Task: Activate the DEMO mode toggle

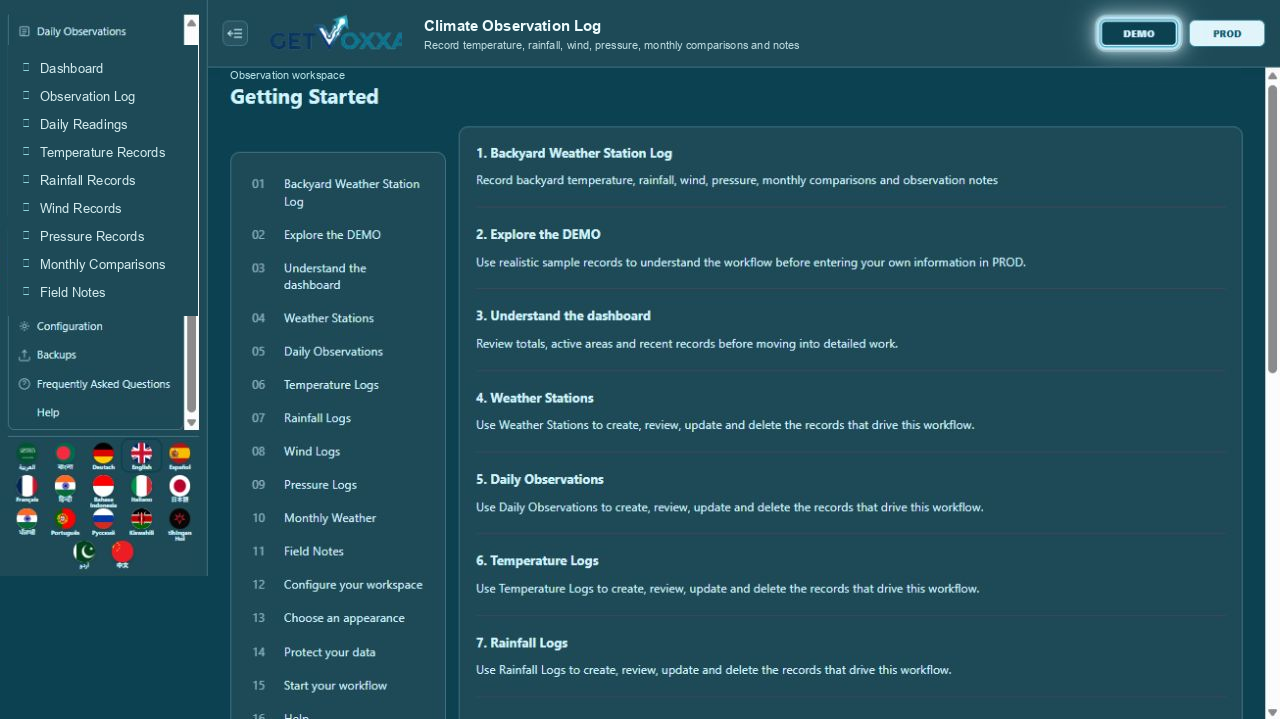Action: pos(1139,33)
